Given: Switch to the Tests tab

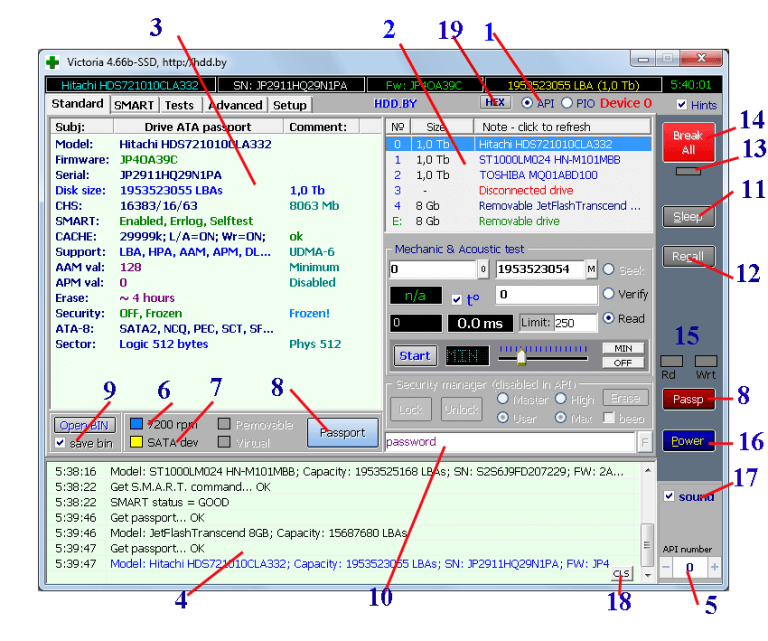Looking at the screenshot, I should click(179, 104).
